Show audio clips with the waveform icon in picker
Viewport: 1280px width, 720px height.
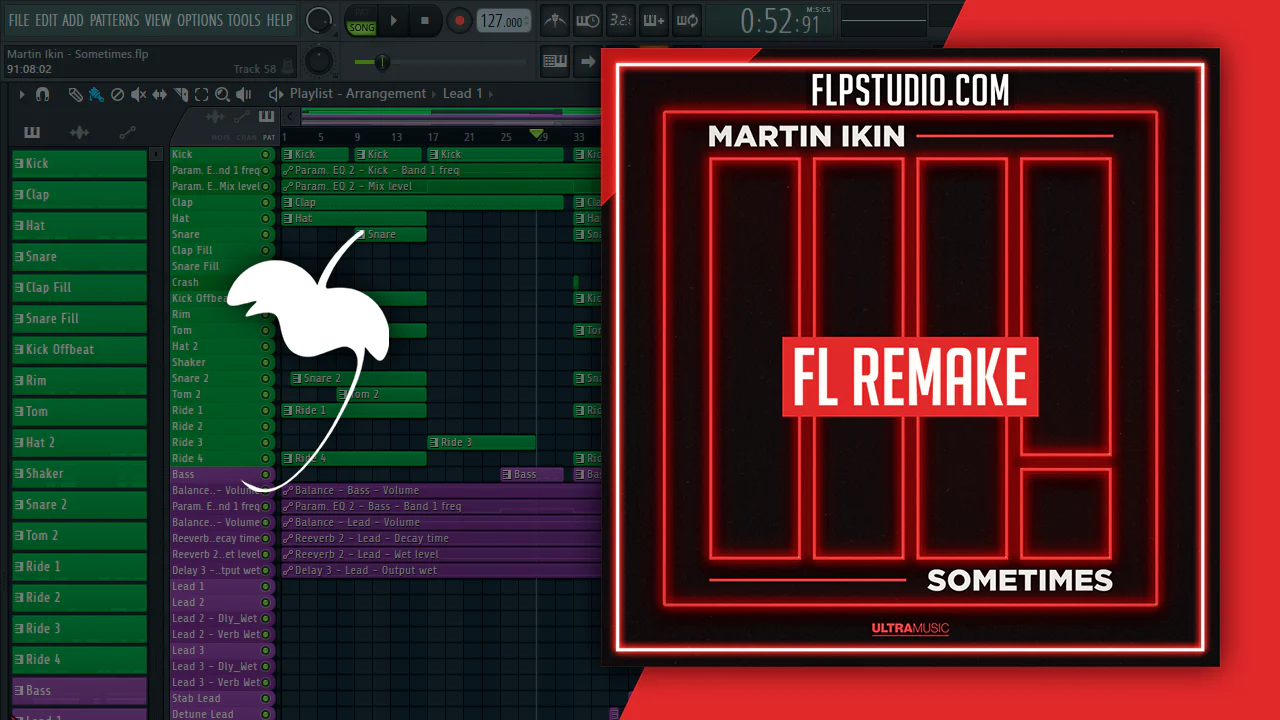coord(80,132)
